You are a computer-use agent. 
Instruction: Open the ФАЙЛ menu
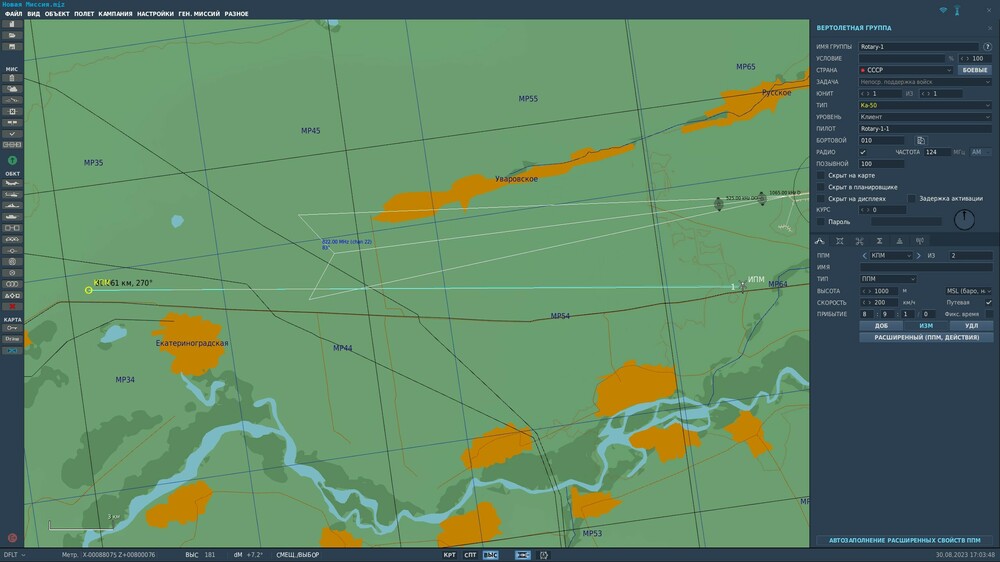pos(13,13)
